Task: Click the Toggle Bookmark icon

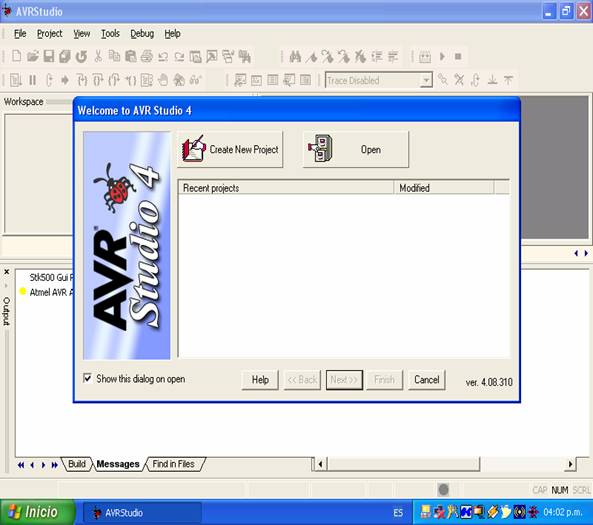Action: point(312,57)
